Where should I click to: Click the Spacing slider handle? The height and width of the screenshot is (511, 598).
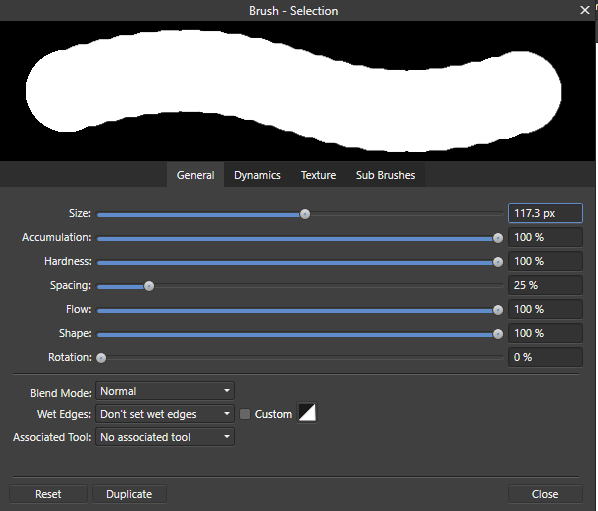(x=149, y=286)
